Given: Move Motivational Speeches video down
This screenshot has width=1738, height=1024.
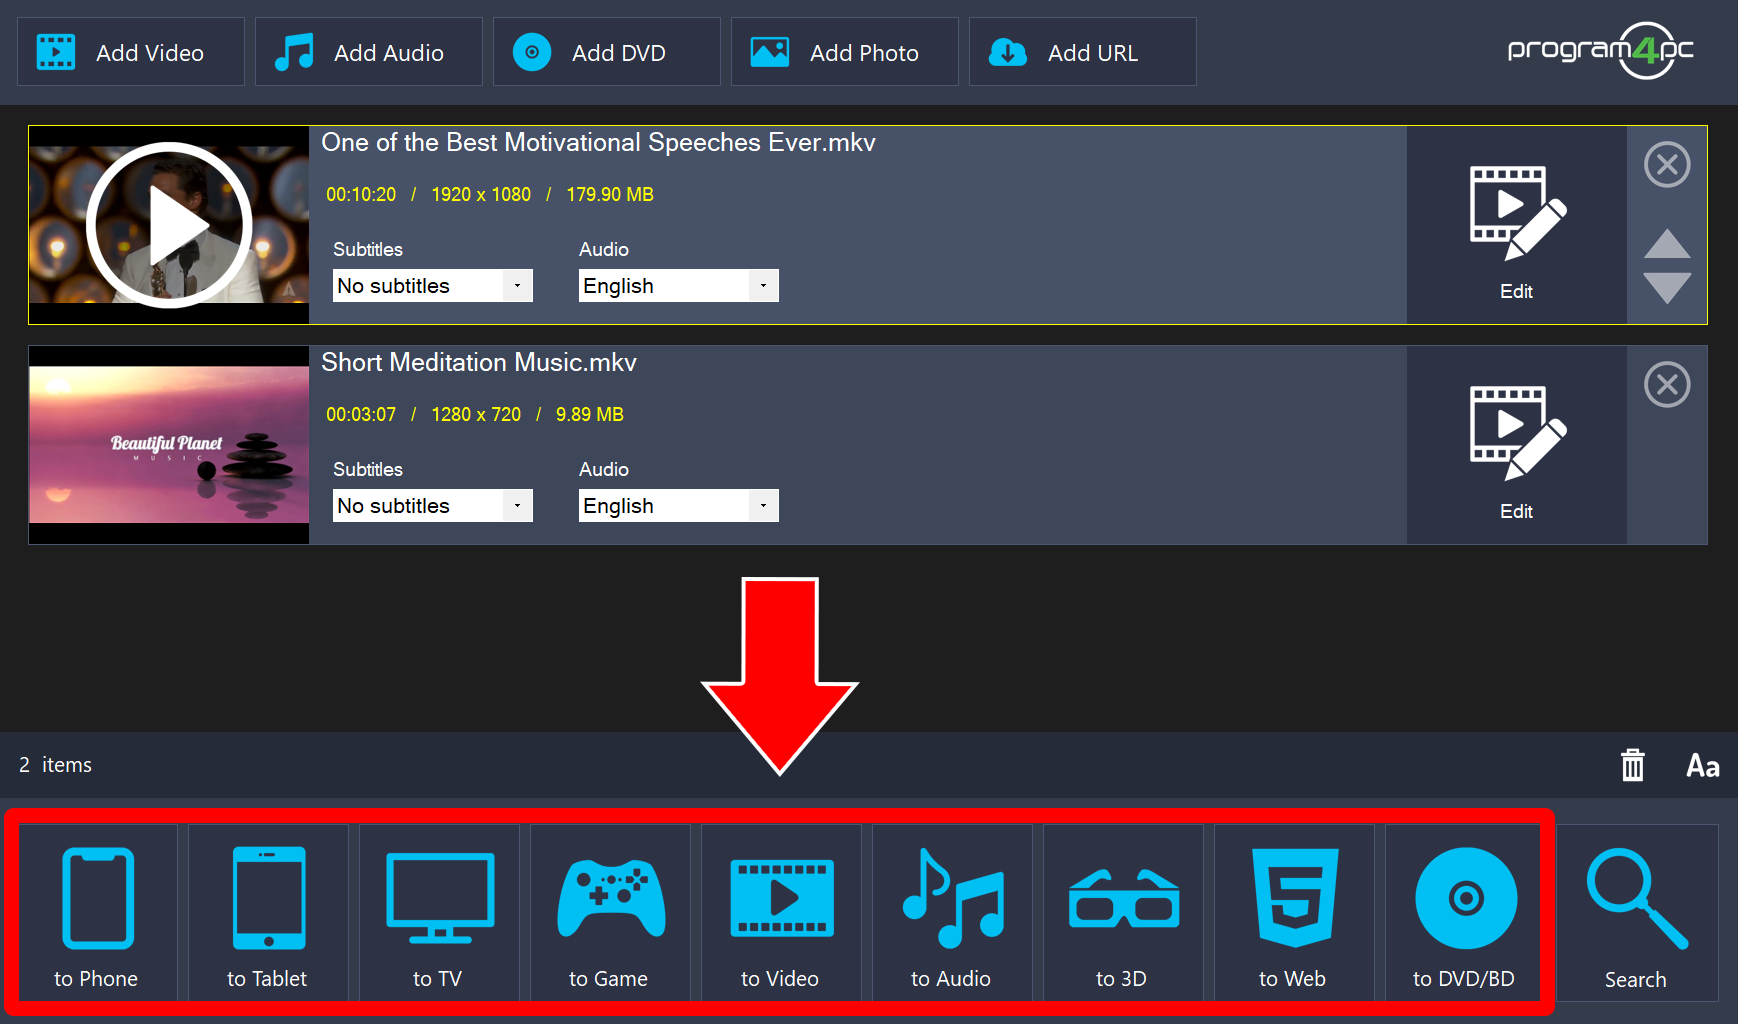Looking at the screenshot, I should [x=1667, y=288].
